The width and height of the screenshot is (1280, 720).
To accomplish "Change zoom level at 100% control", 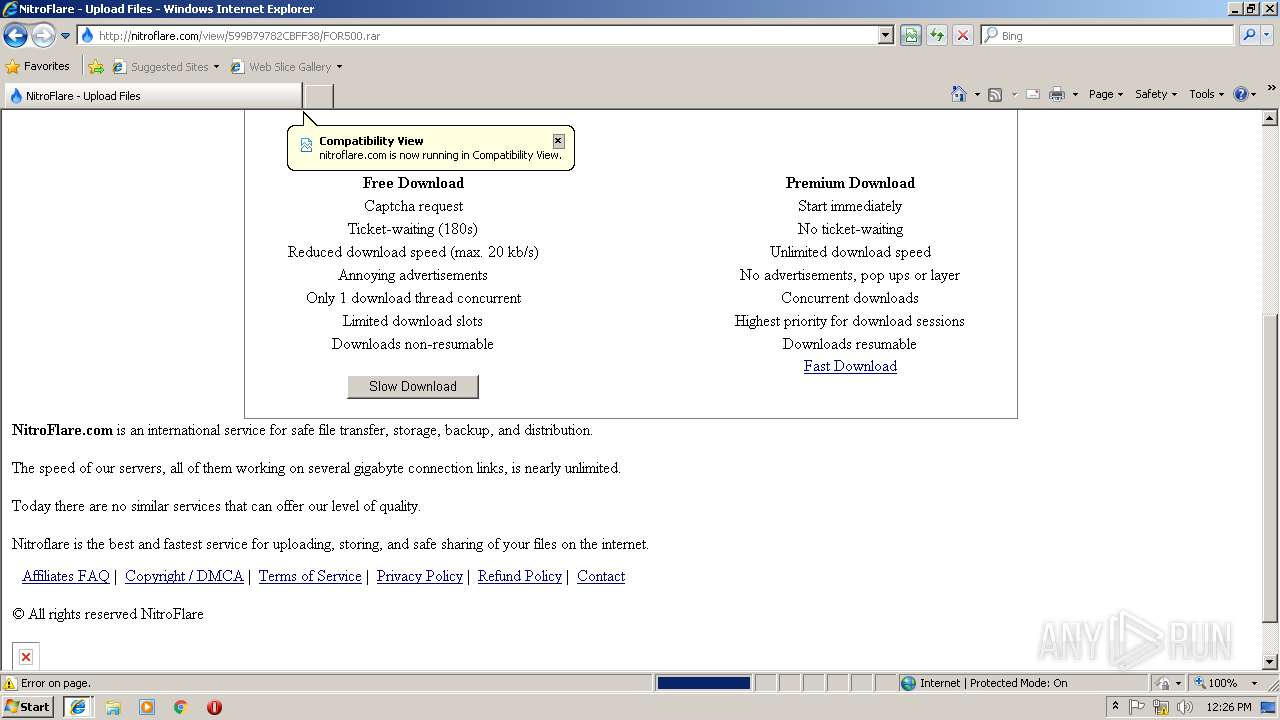I will [x=1225, y=683].
